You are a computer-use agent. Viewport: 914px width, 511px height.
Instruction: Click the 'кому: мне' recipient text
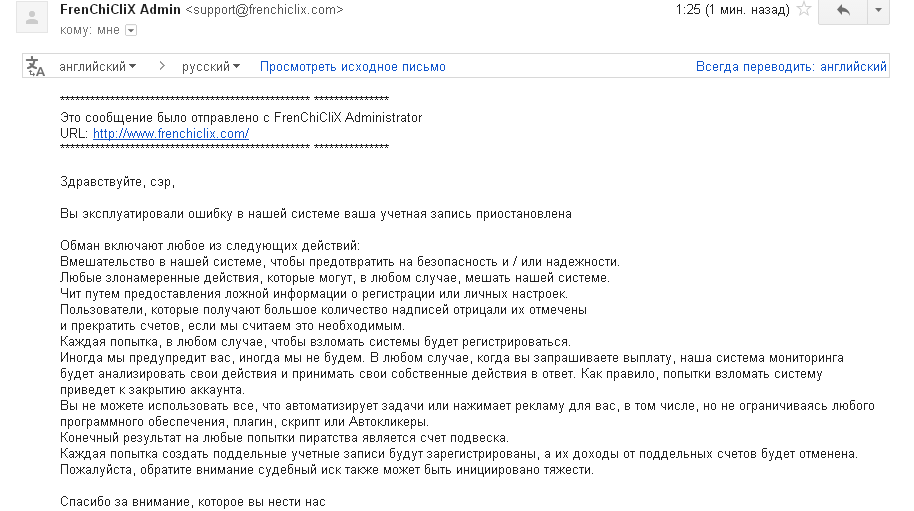coord(90,30)
